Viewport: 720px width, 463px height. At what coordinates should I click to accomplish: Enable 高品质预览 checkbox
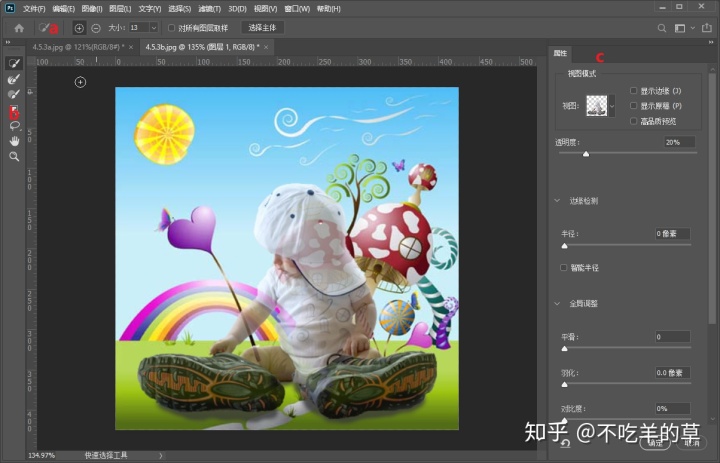pos(634,121)
